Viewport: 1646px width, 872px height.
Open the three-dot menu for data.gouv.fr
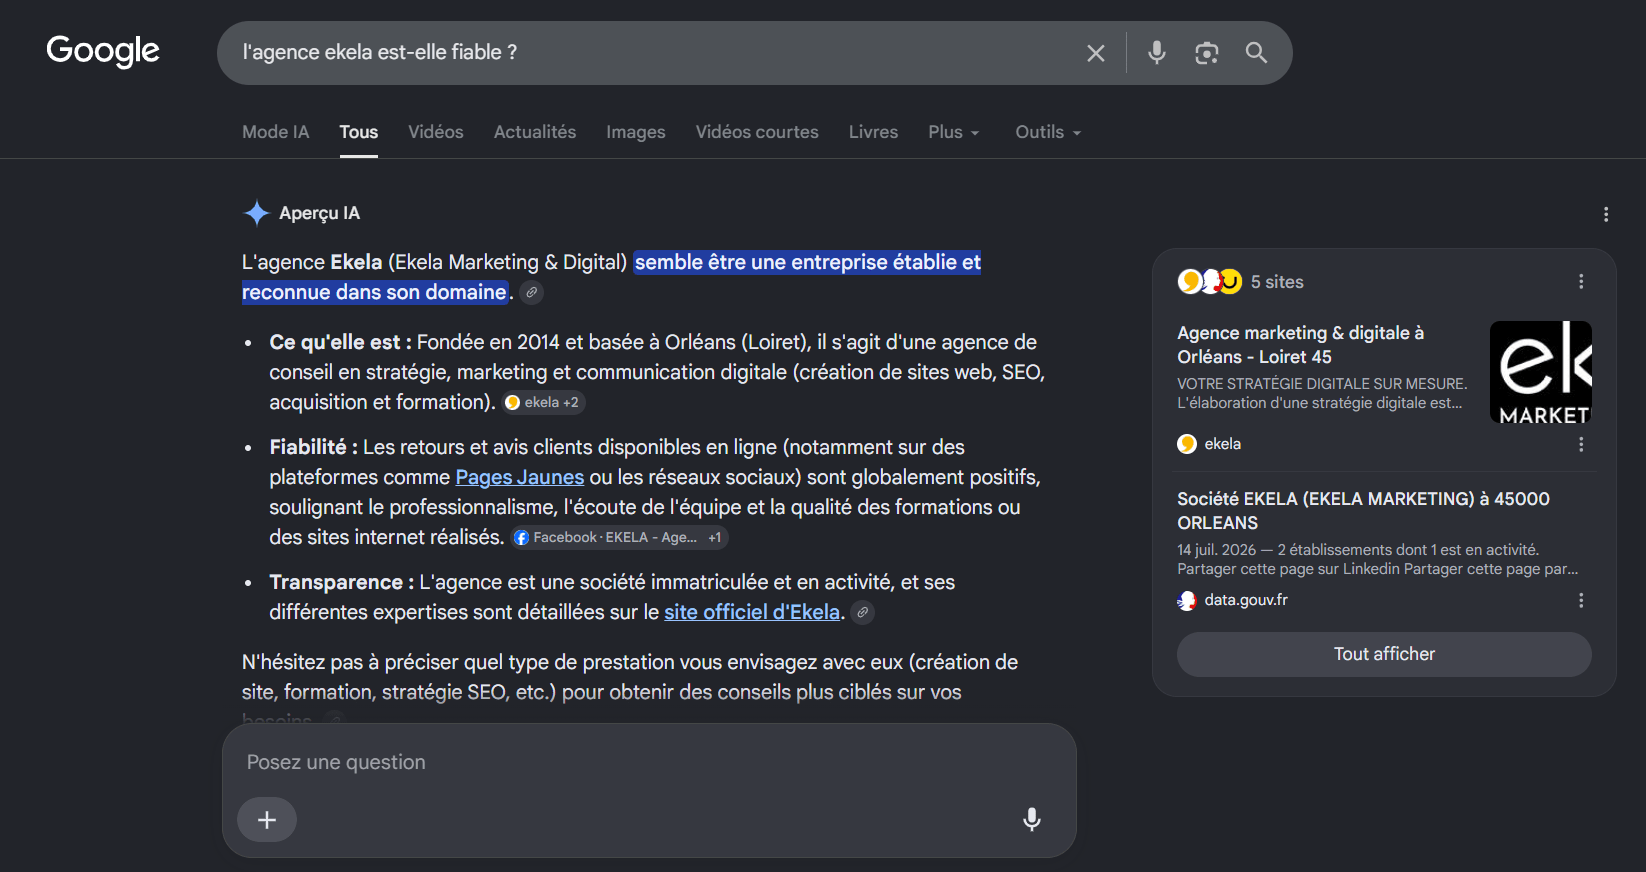[1581, 600]
